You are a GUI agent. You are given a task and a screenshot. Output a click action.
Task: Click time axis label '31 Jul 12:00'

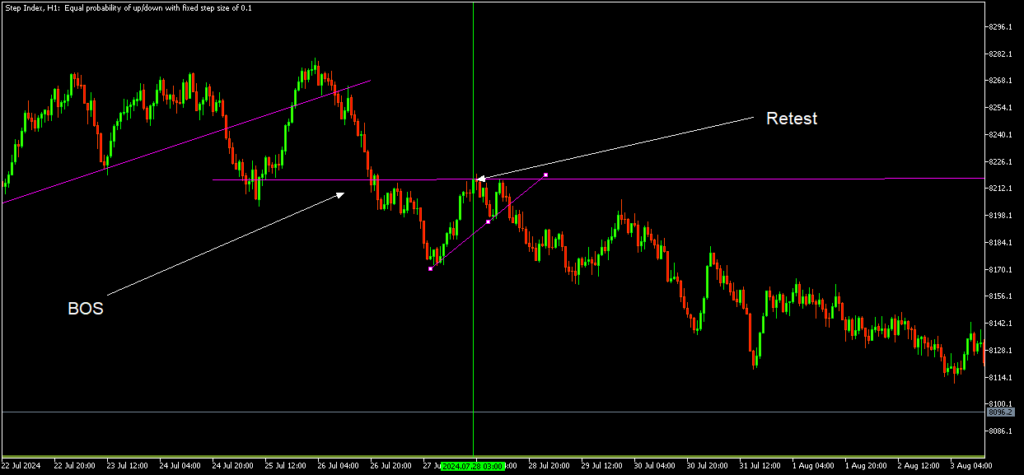click(761, 467)
